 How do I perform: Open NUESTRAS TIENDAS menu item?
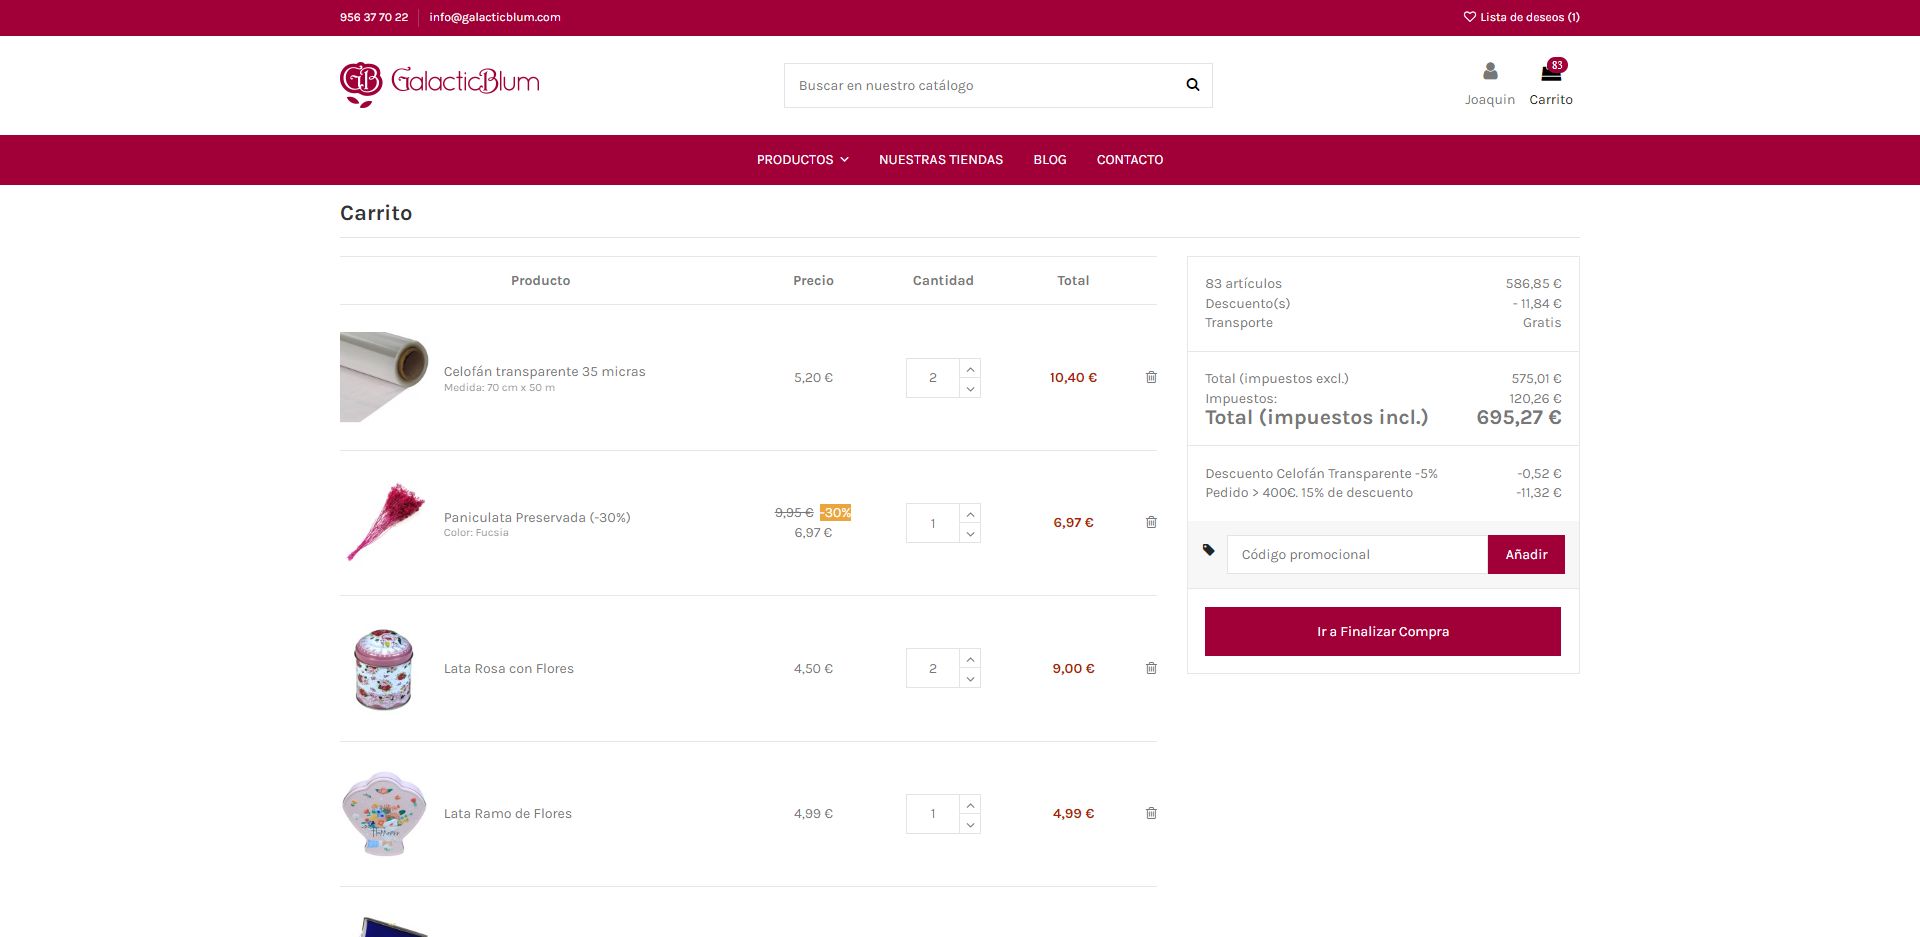pyautogui.click(x=941, y=160)
